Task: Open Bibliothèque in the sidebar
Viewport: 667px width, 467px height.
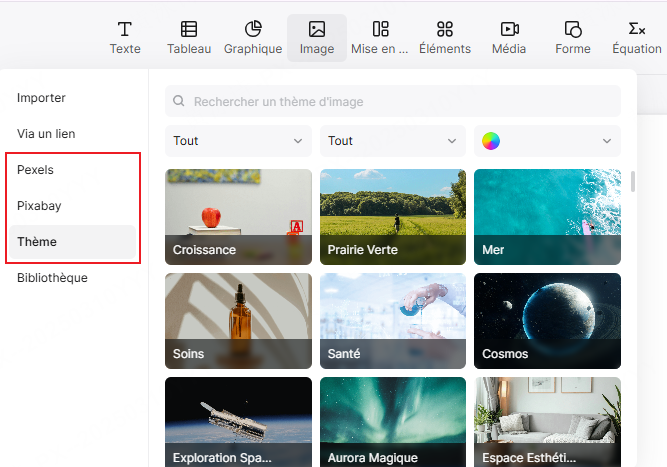Action: click(52, 278)
